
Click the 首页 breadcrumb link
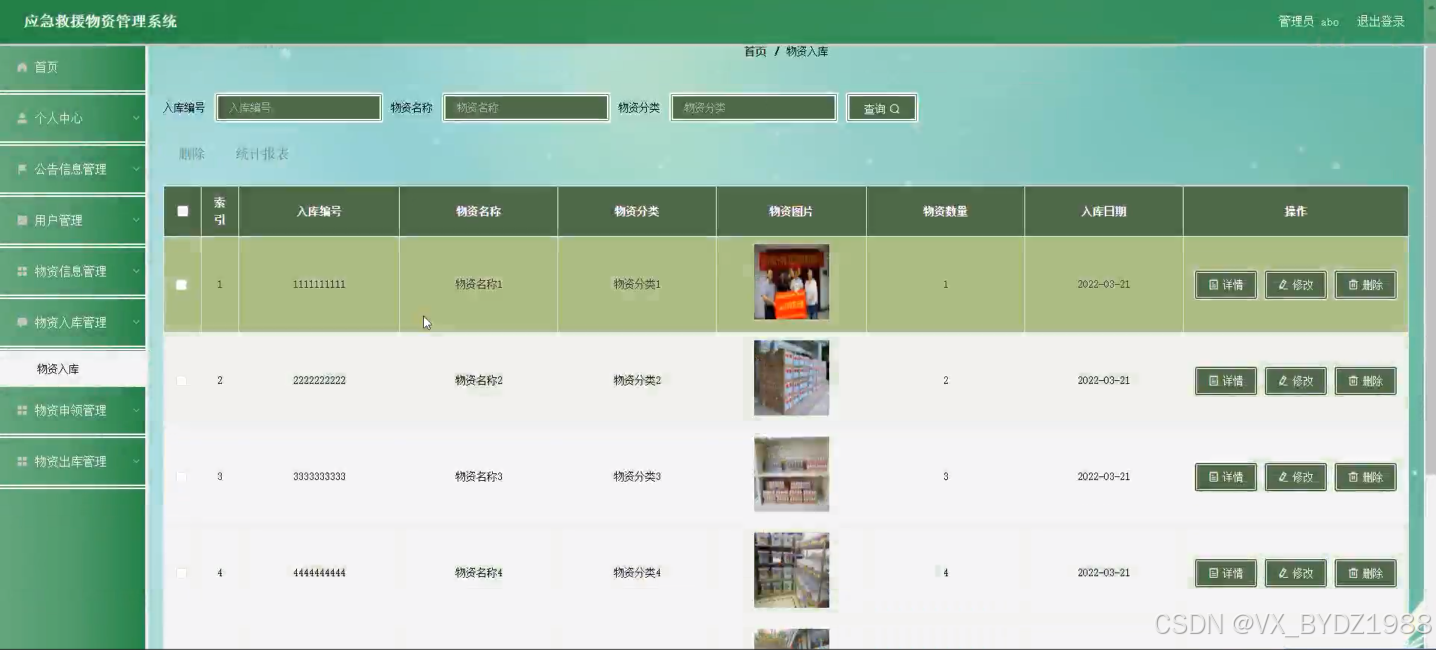pos(755,51)
